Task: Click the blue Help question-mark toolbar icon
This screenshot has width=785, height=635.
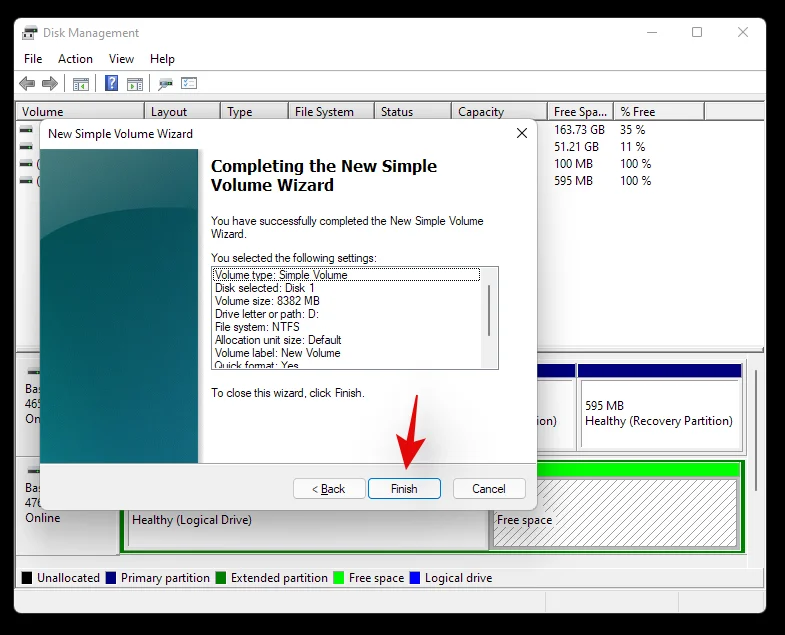Action: pyautogui.click(x=111, y=83)
